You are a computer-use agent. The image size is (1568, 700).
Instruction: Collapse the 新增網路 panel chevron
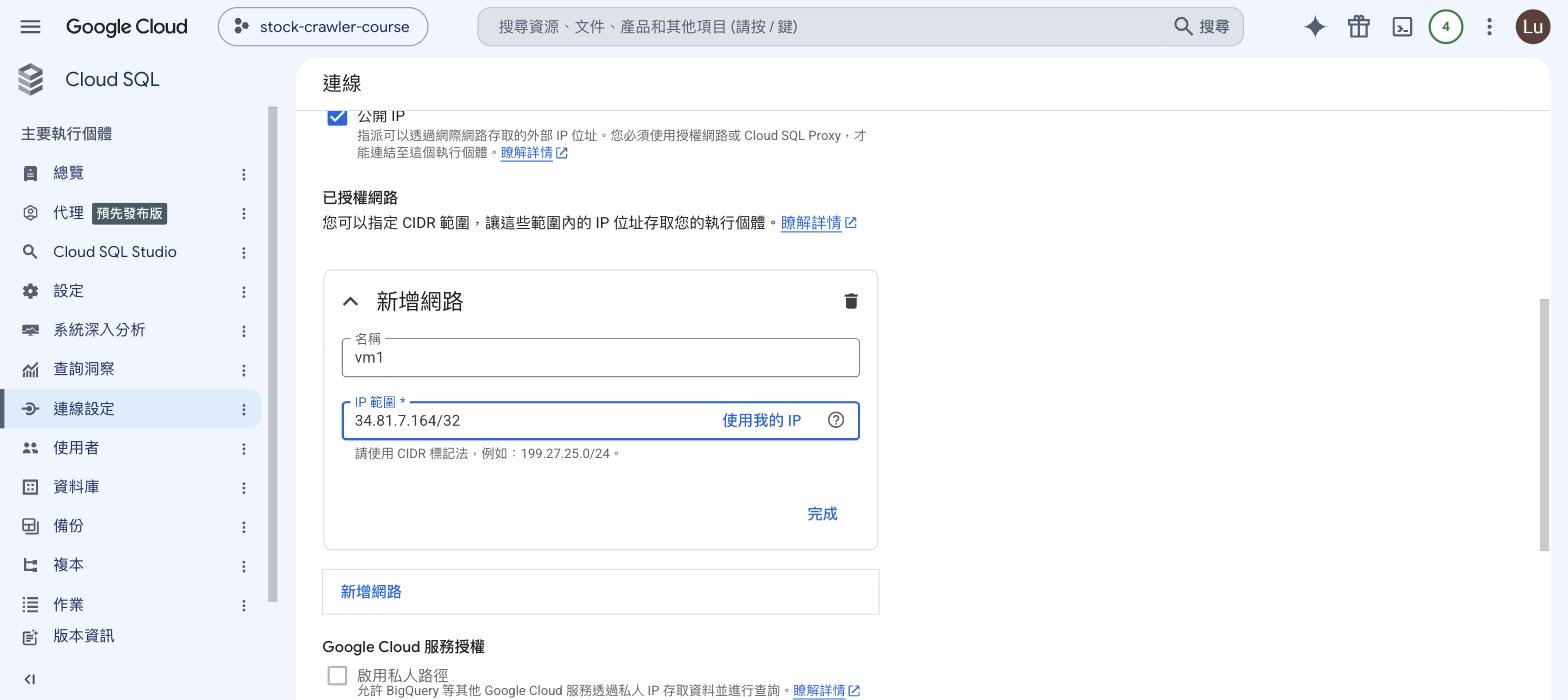click(350, 301)
